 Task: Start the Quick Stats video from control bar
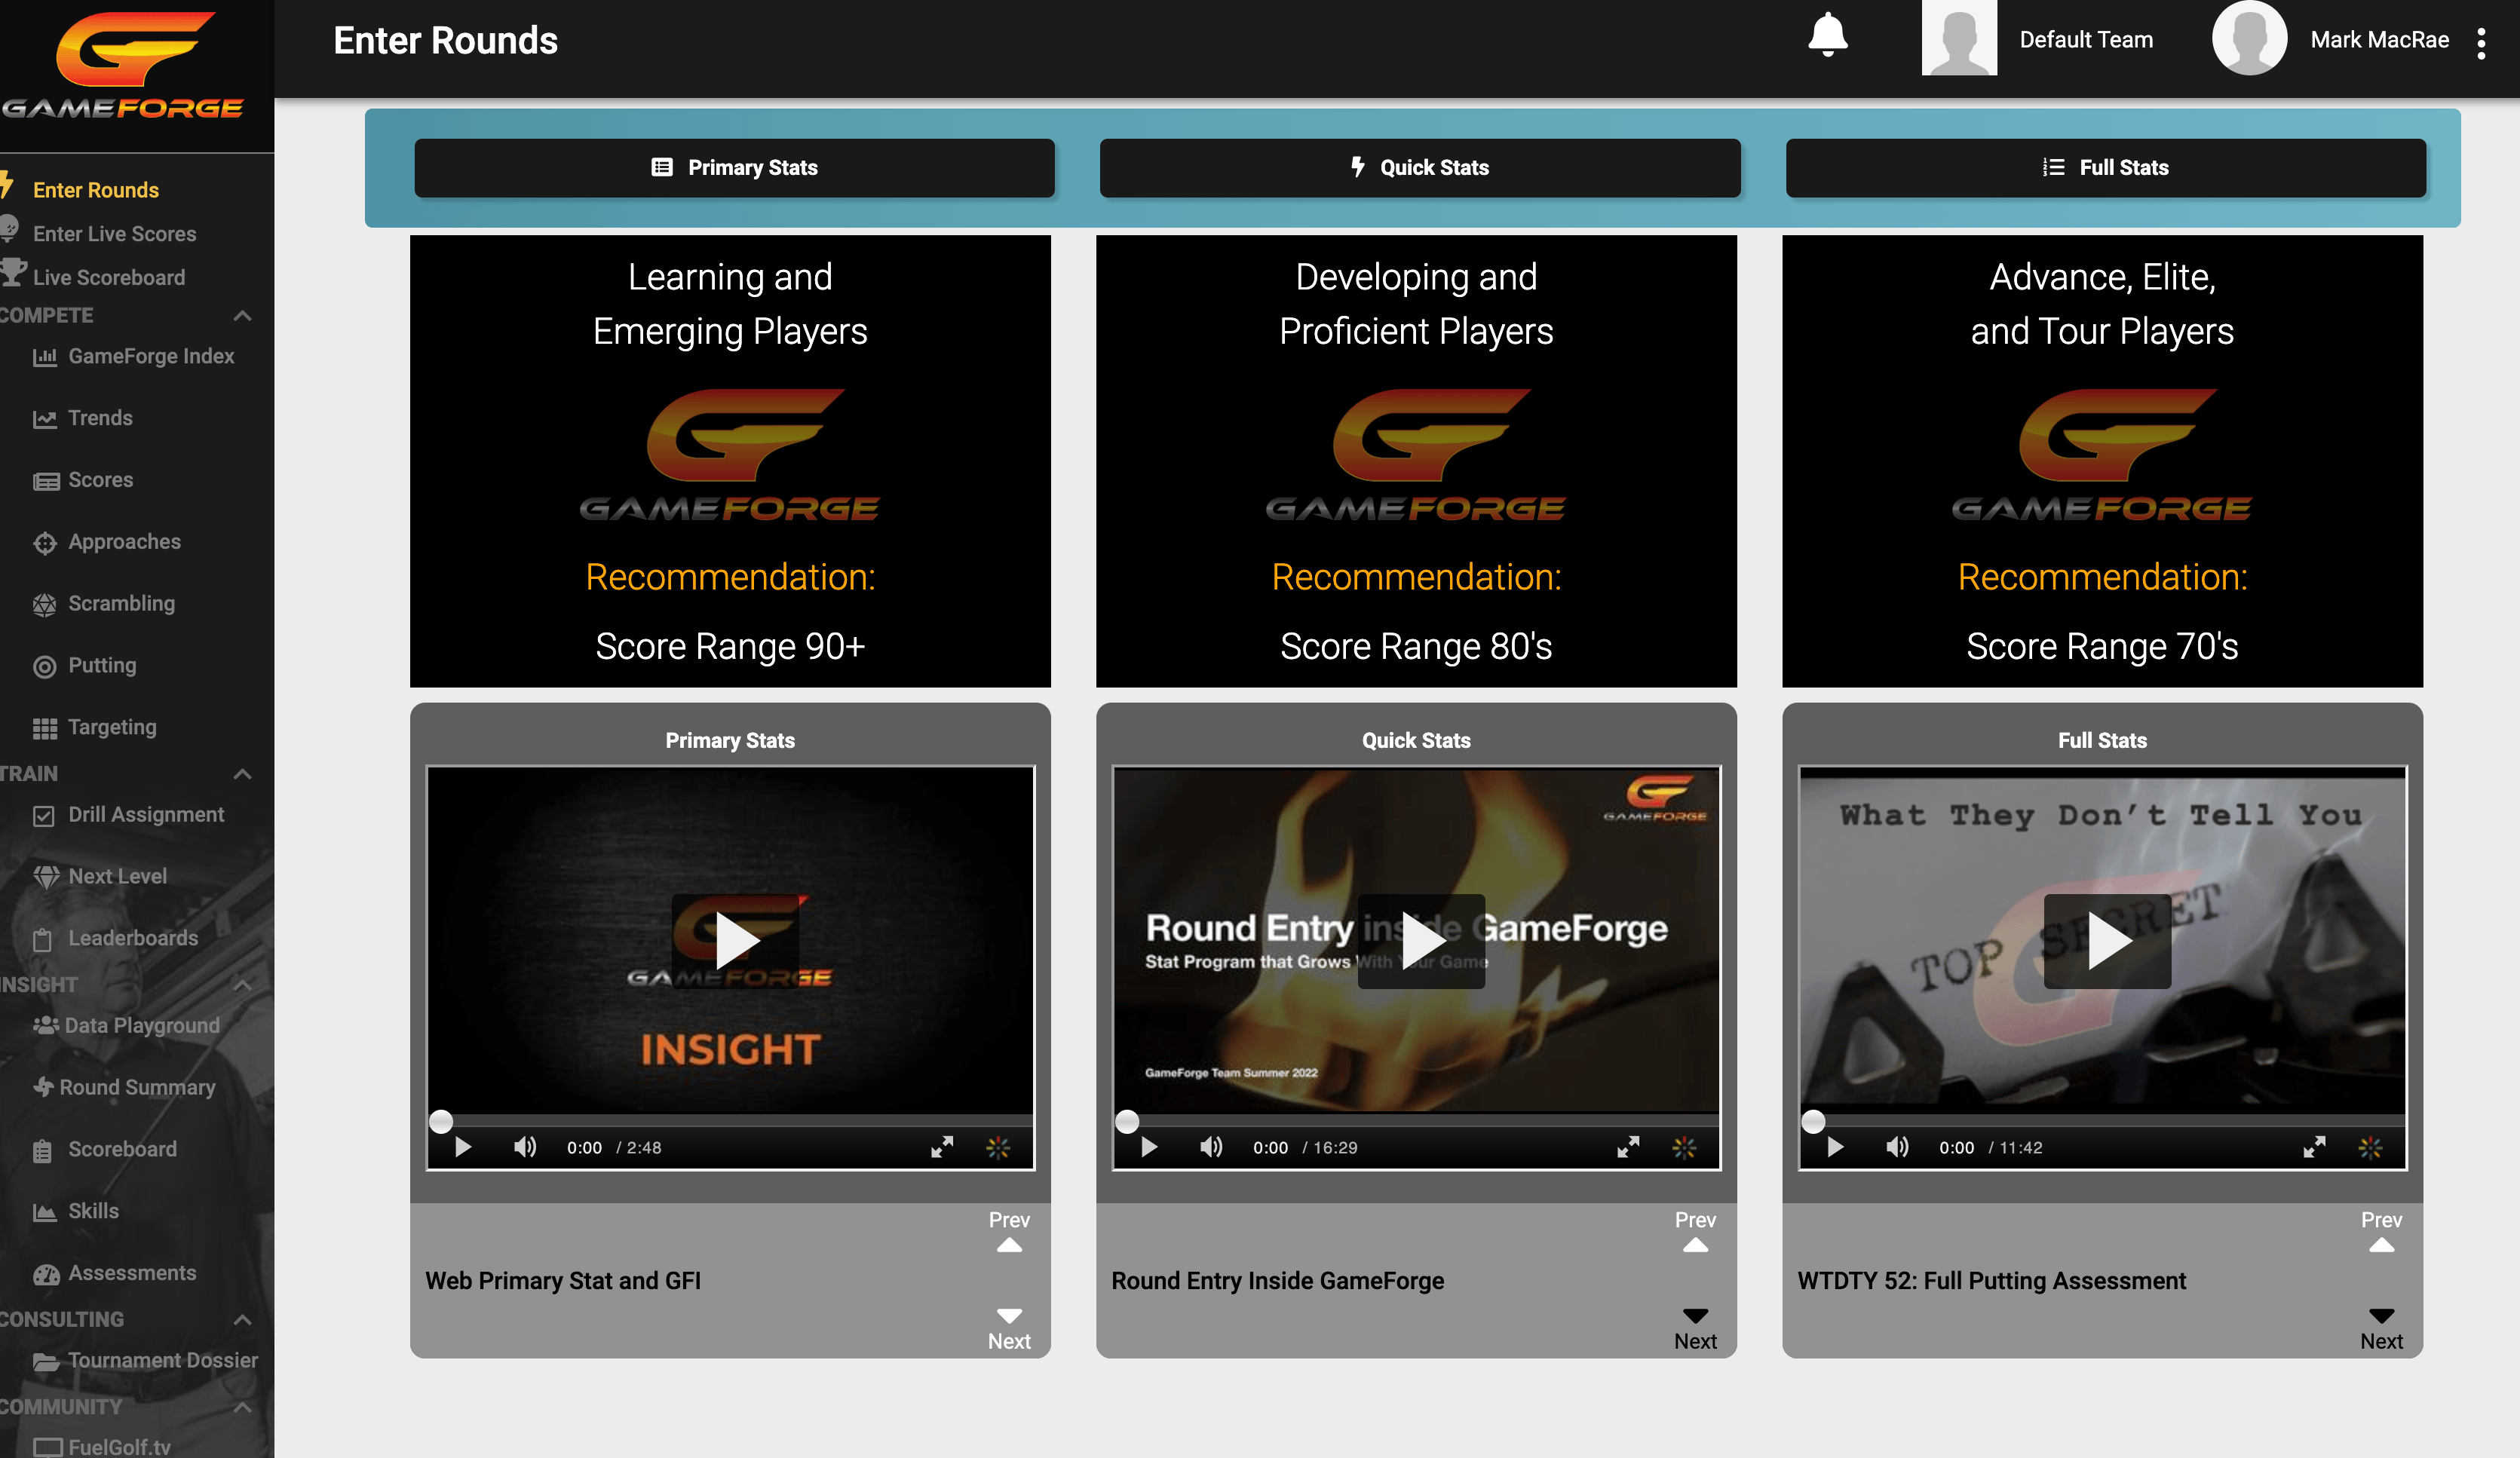tap(1149, 1147)
